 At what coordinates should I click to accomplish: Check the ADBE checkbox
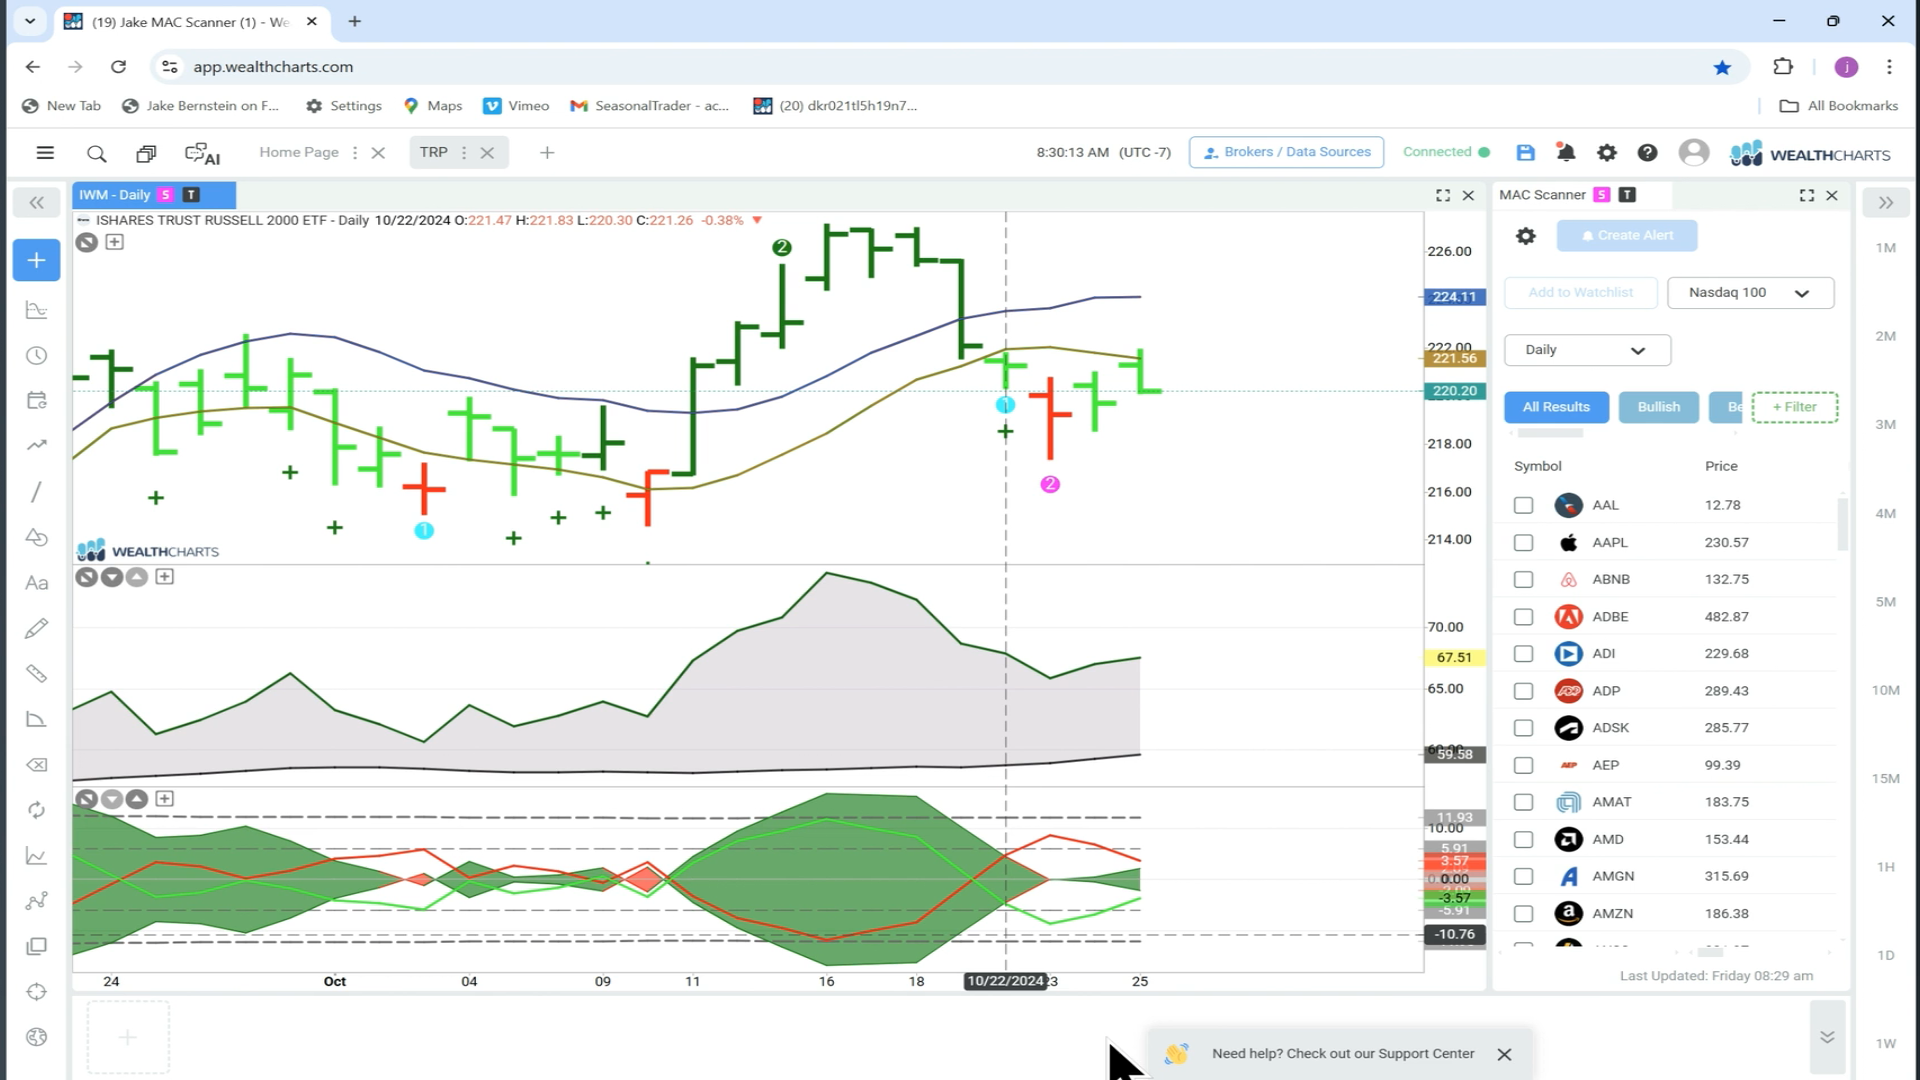[1523, 617]
